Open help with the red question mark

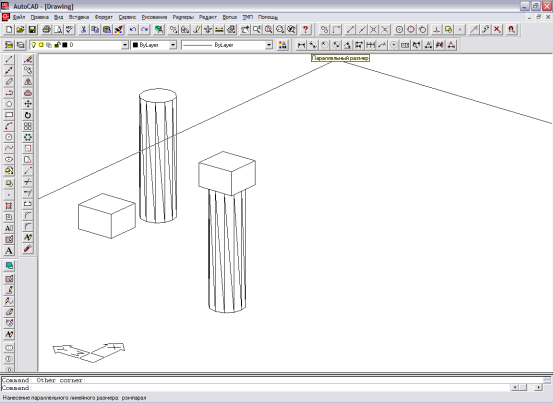pos(306,30)
